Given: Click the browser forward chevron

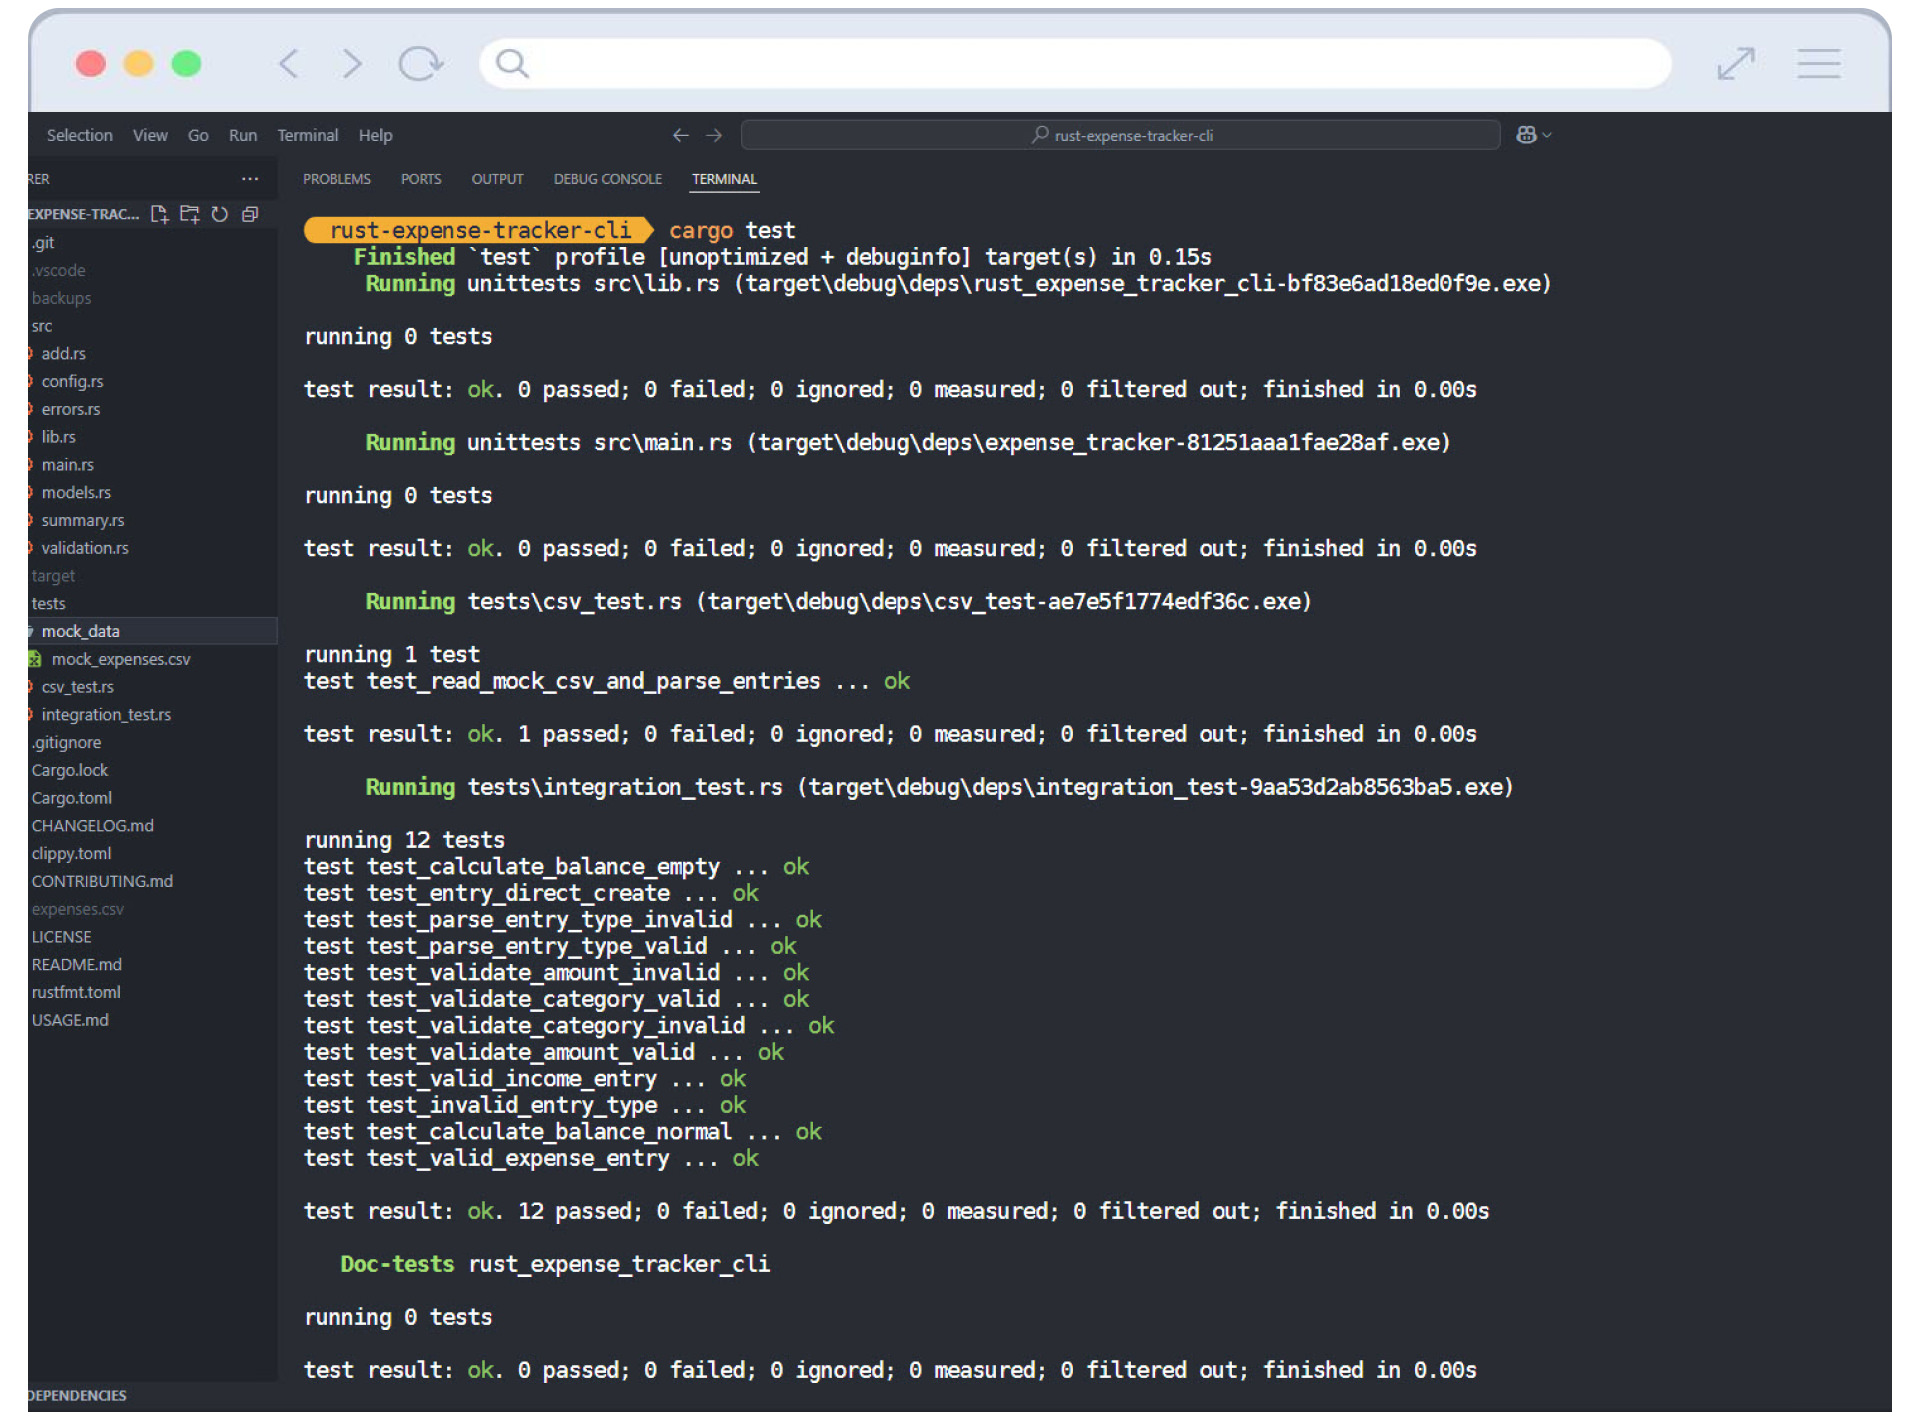Looking at the screenshot, I should click(x=352, y=64).
